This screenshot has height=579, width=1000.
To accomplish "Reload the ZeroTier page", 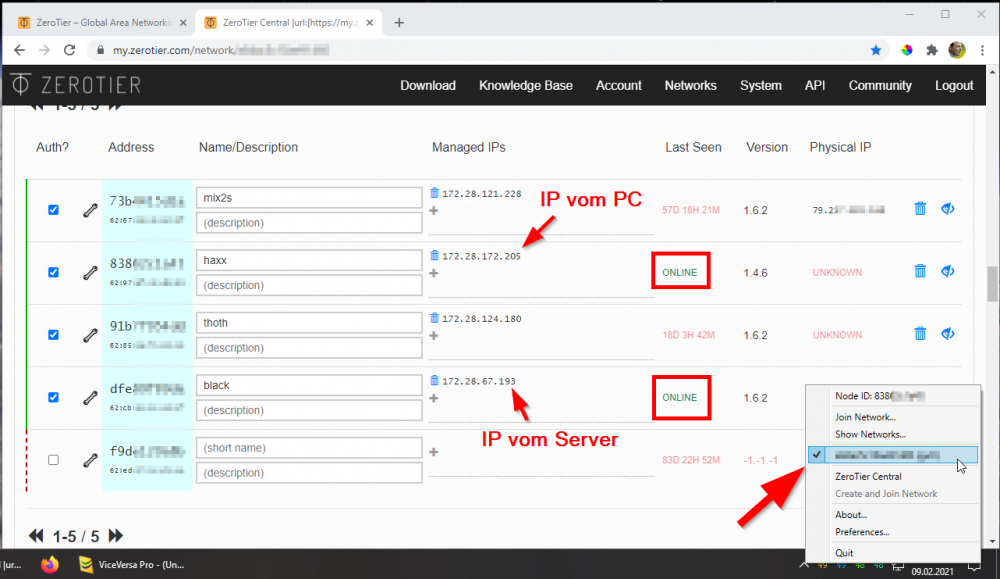I will click(x=70, y=50).
